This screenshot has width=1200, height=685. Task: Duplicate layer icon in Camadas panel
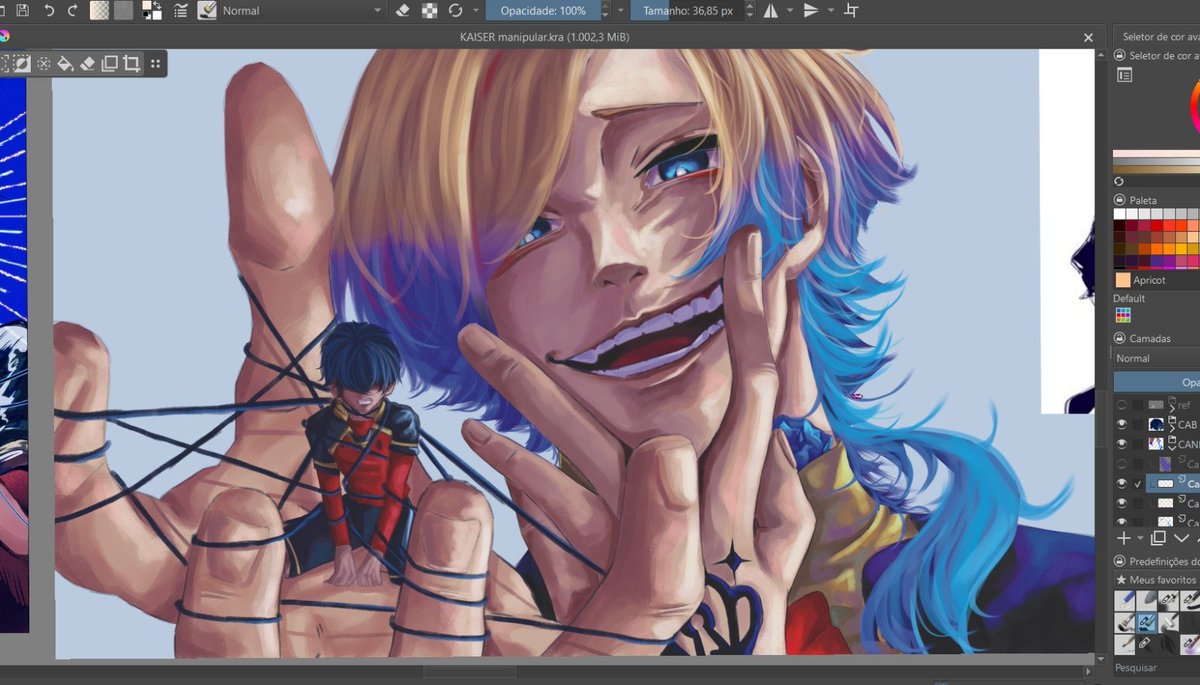point(1158,538)
